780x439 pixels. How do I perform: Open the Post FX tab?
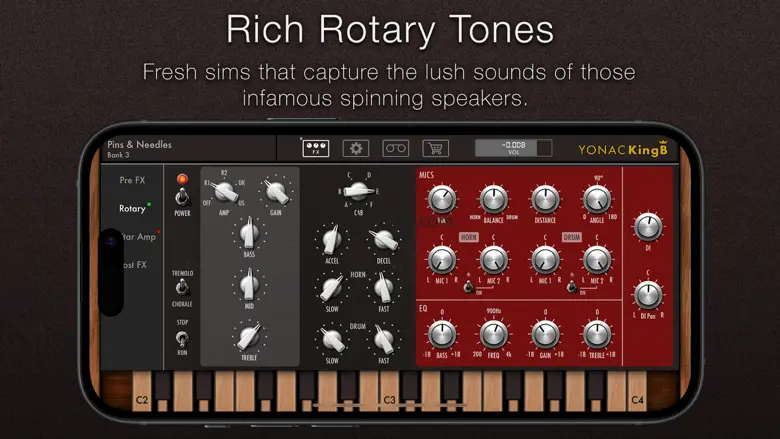(x=135, y=265)
